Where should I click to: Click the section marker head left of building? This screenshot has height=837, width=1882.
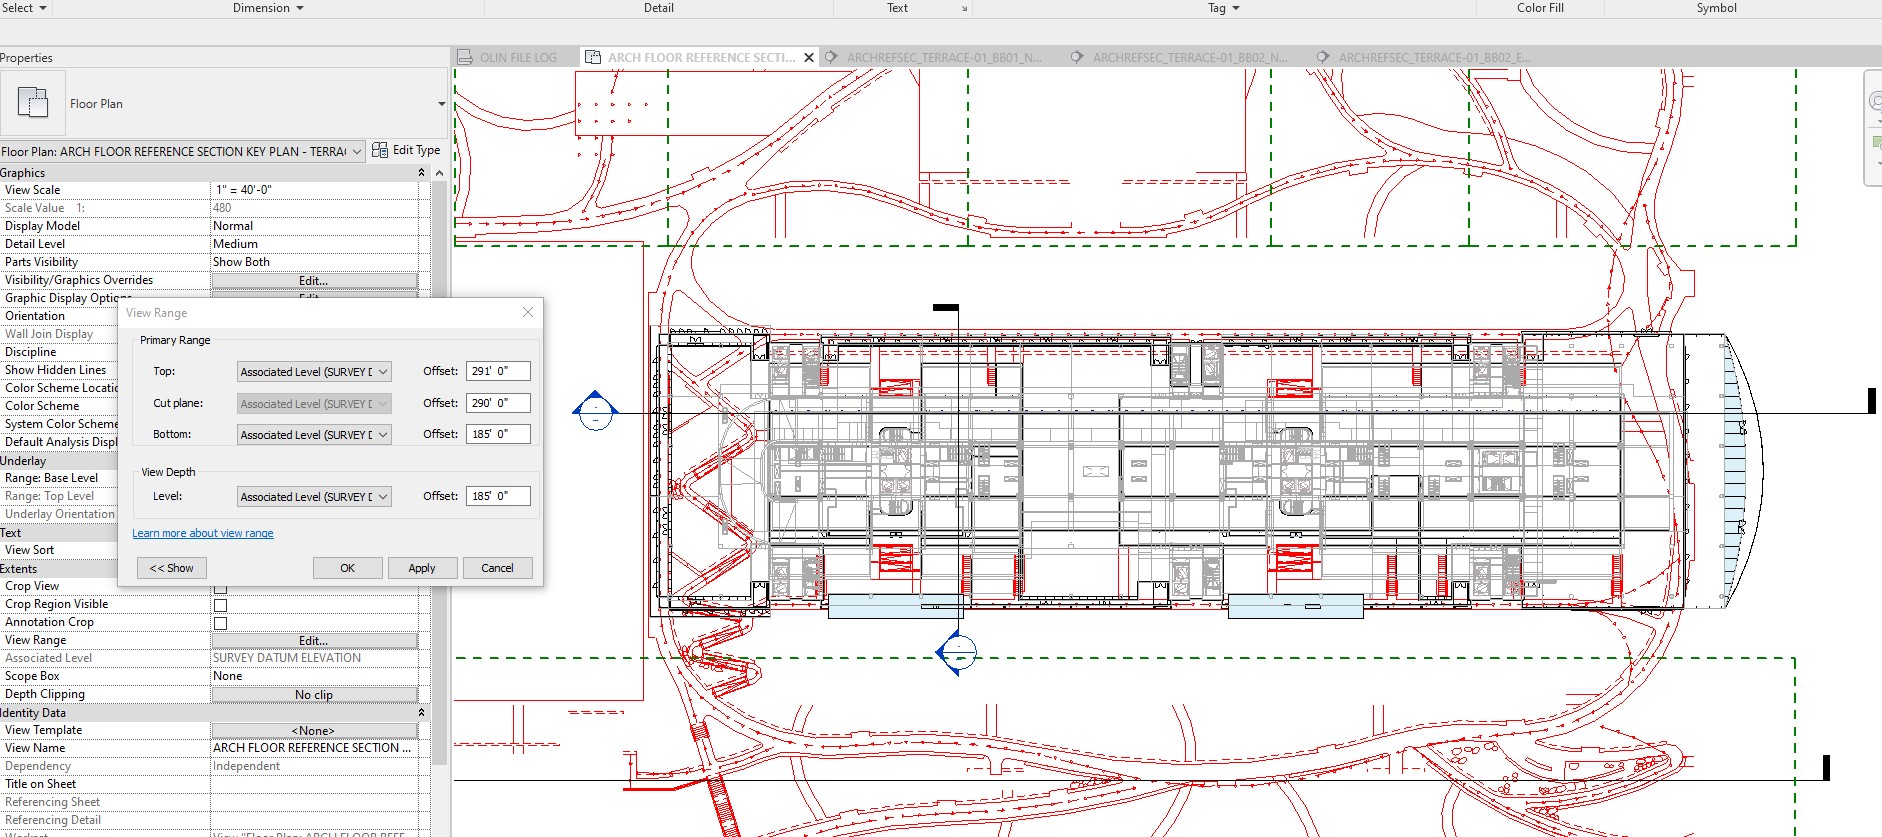point(596,411)
